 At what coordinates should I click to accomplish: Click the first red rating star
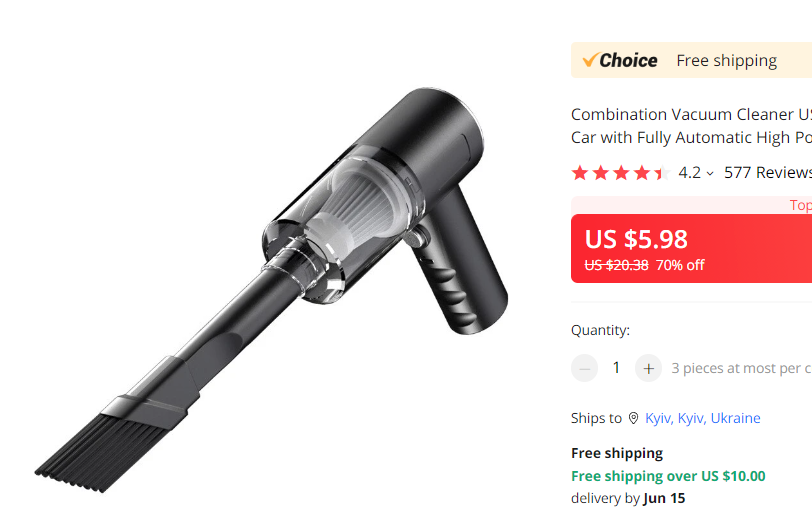580,173
